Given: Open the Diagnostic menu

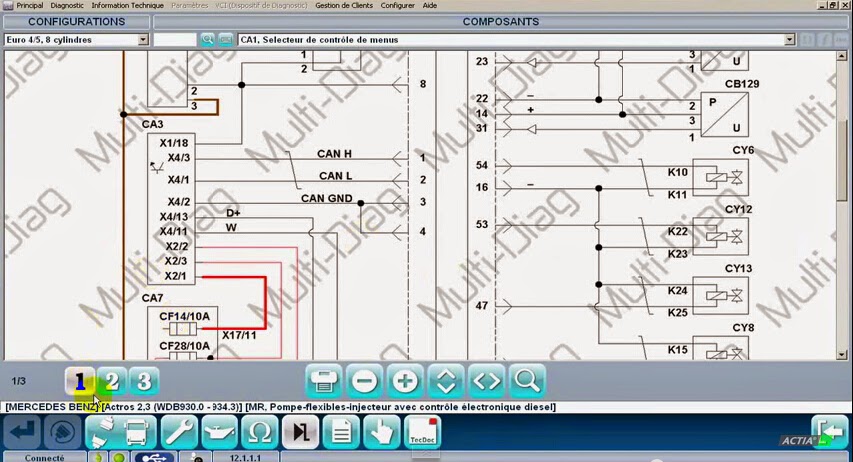Looking at the screenshot, I should click(x=67, y=5).
